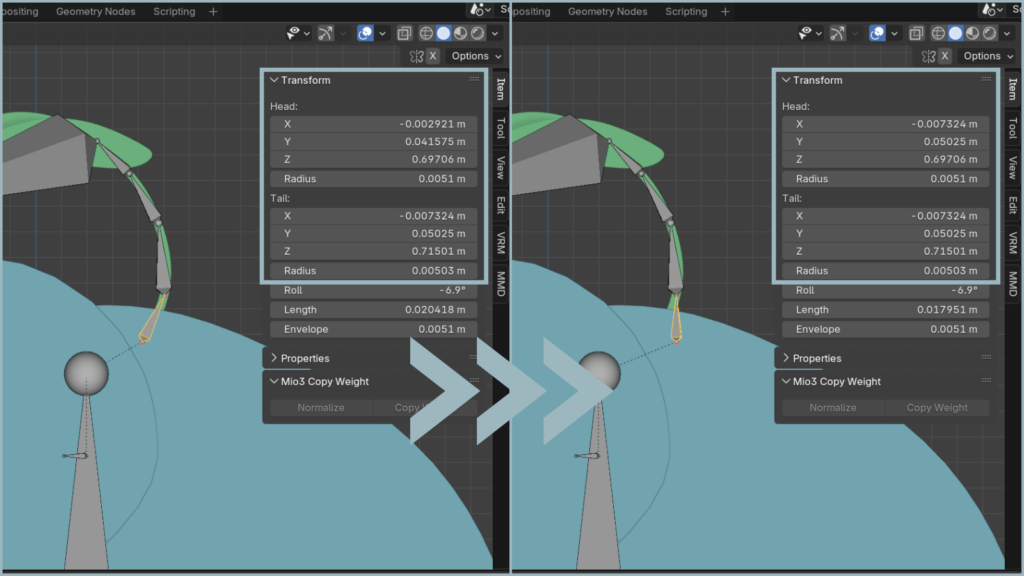Collapse Transform panel in right screenshot
Viewport: 1024px width, 576px height.
[x=786, y=80]
